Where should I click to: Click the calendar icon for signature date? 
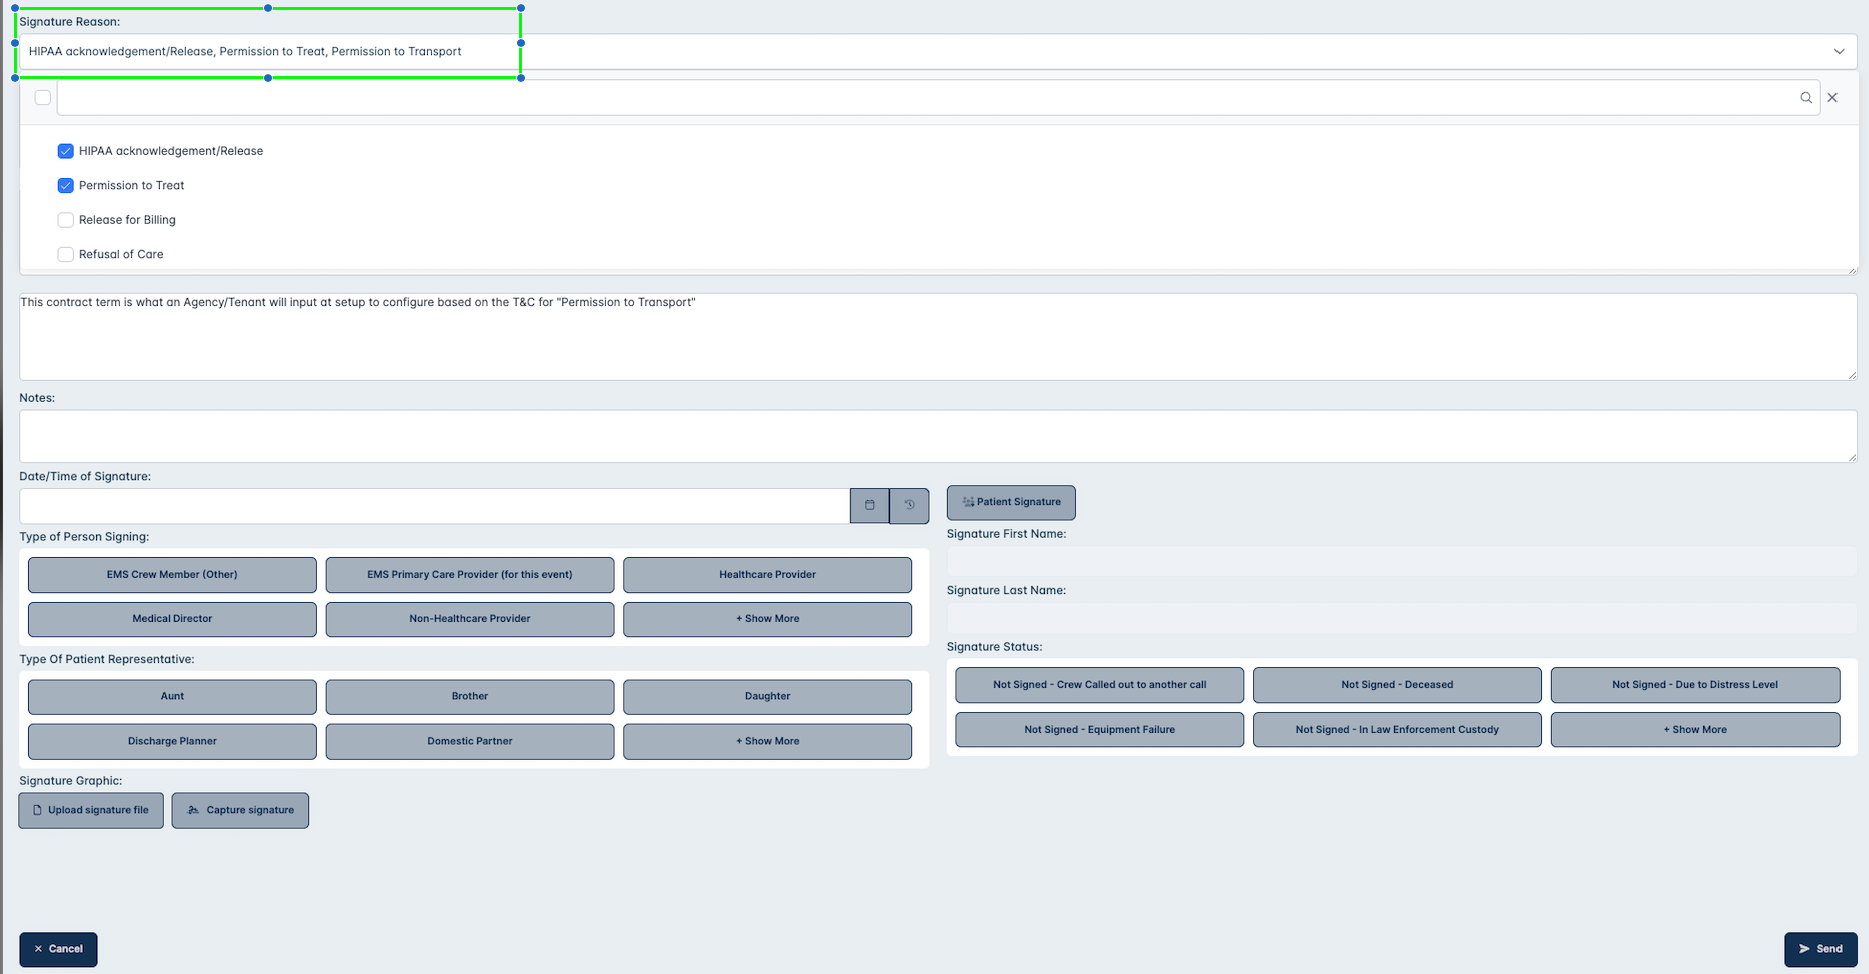[869, 505]
